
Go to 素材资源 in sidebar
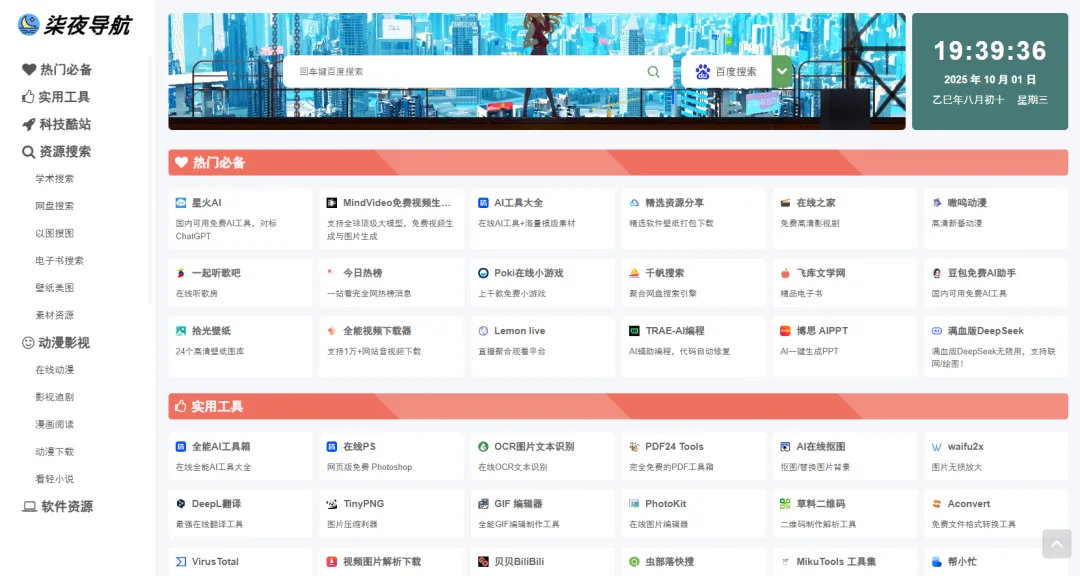(54, 315)
